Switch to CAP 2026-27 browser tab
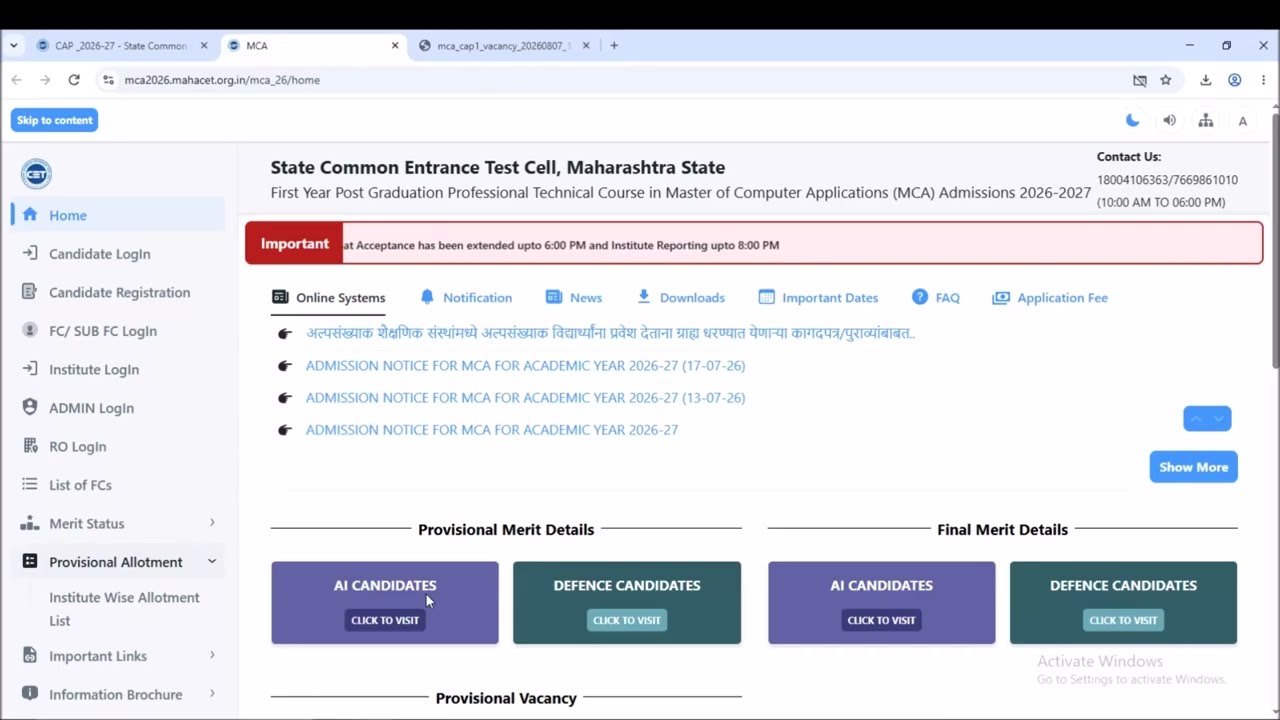The width and height of the screenshot is (1280, 720). click(x=121, y=46)
